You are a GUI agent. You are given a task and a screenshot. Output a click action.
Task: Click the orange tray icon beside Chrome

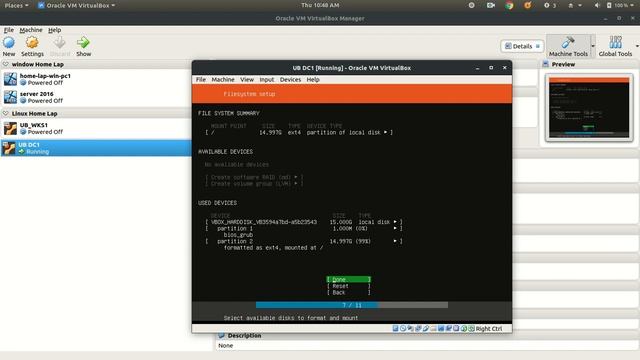tap(528, 5)
